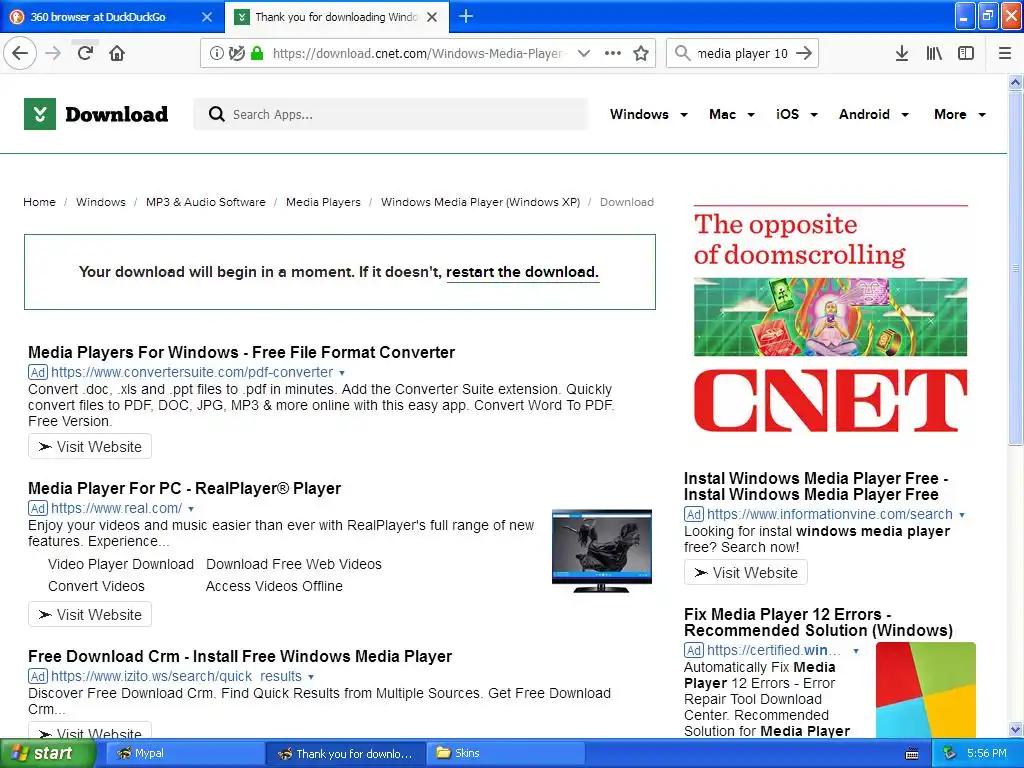Click Visit Website under Converter Suite ad

click(x=90, y=447)
